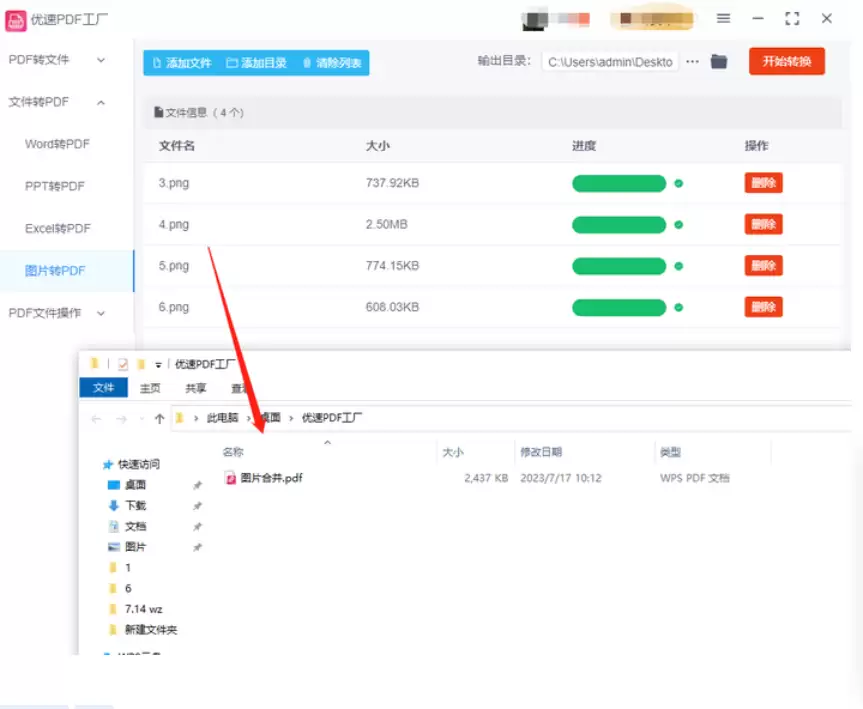863x709 pixels.
Task: Click the 图片合并.pdf file icon
Action: (x=230, y=478)
